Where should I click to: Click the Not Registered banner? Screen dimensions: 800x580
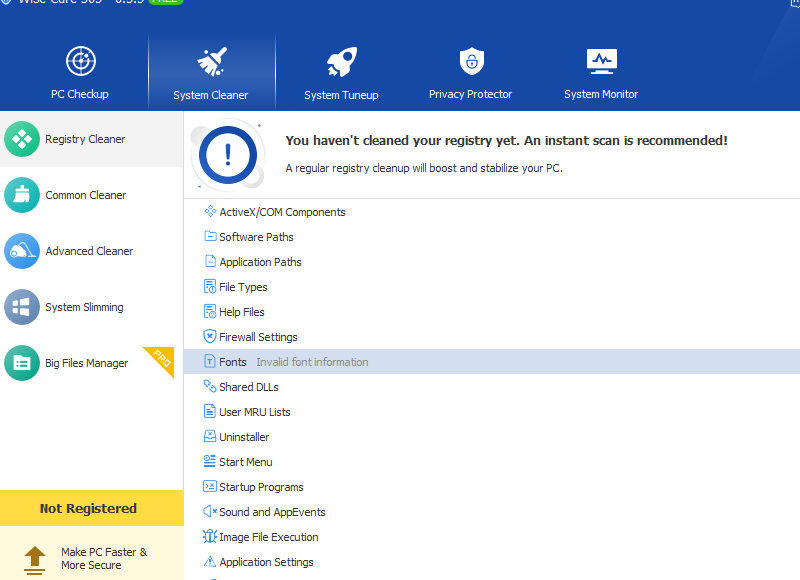[92, 508]
